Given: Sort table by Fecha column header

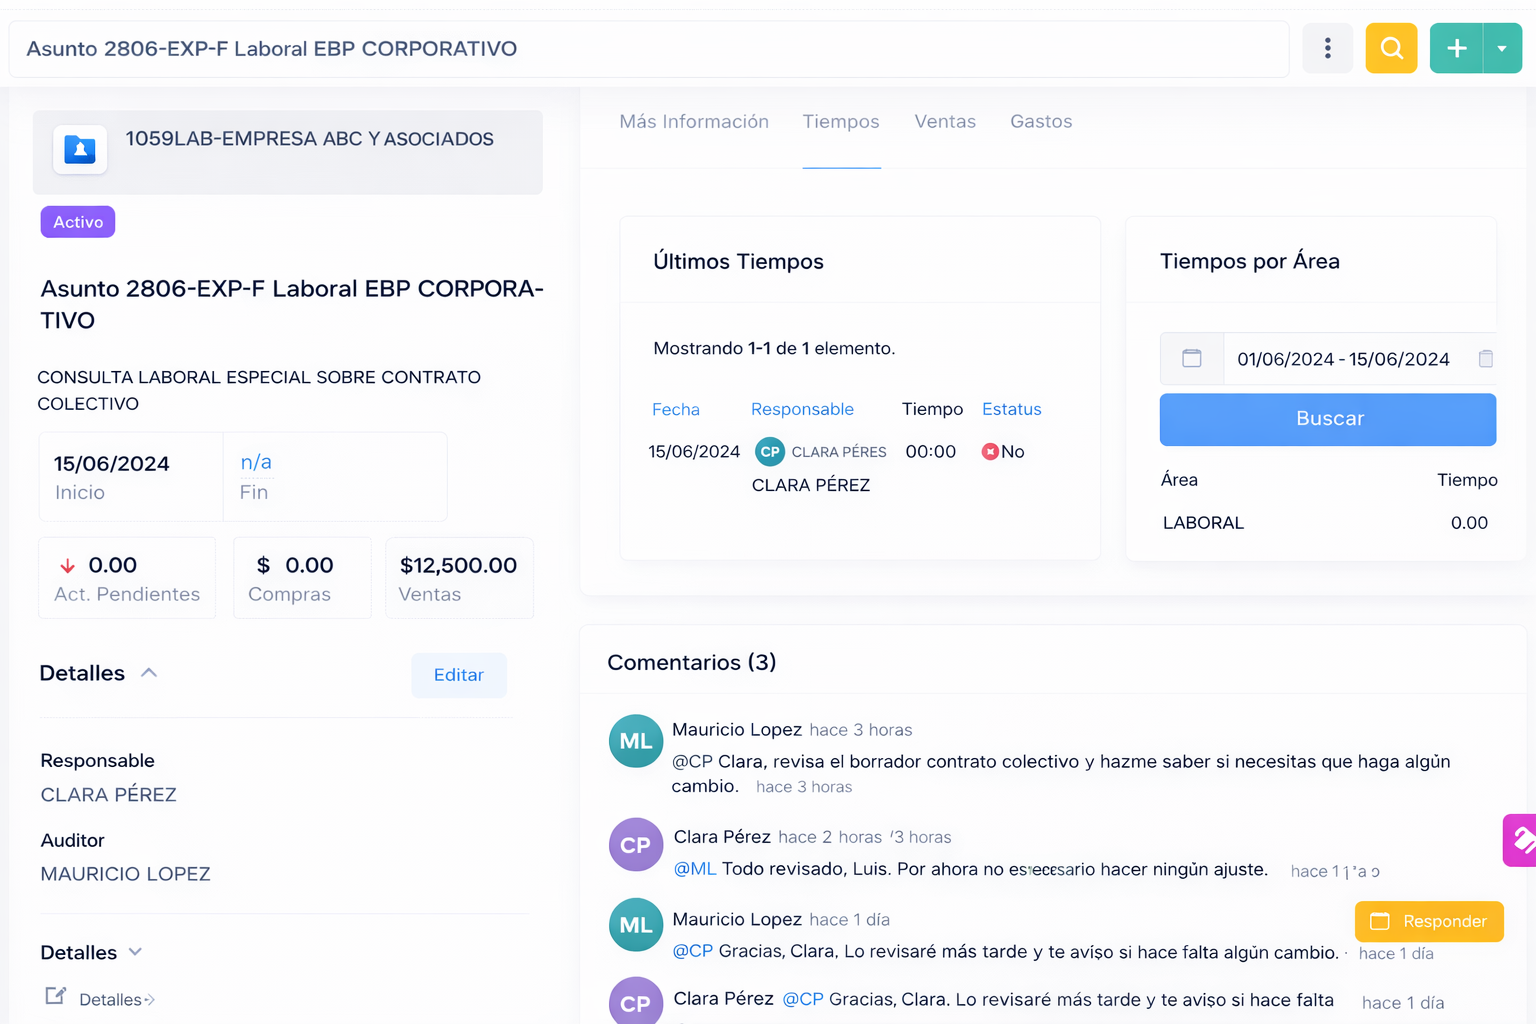Looking at the screenshot, I should coord(675,409).
